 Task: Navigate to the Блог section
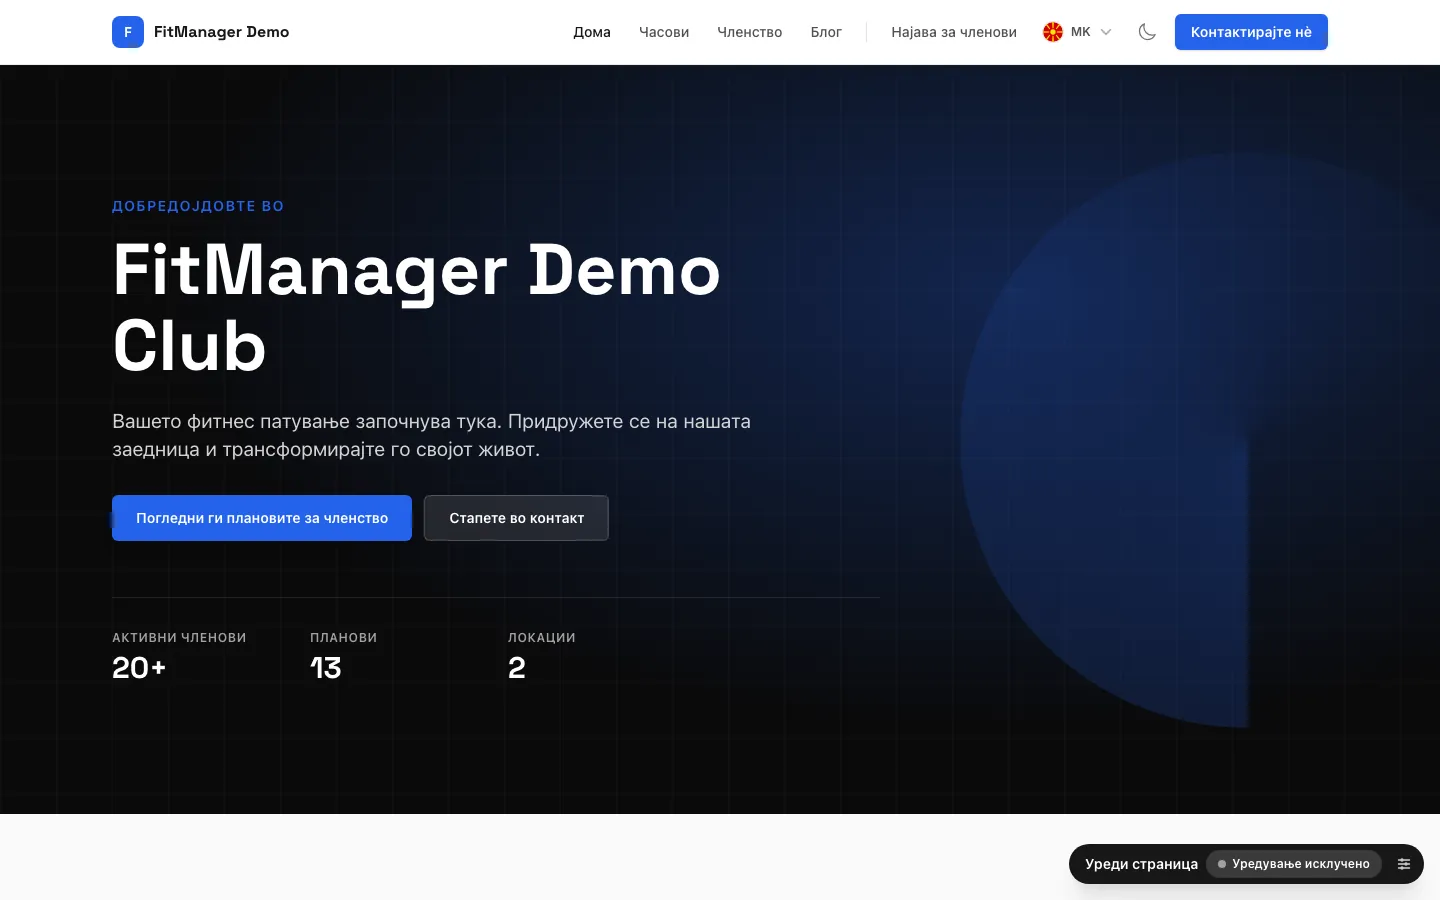826,32
